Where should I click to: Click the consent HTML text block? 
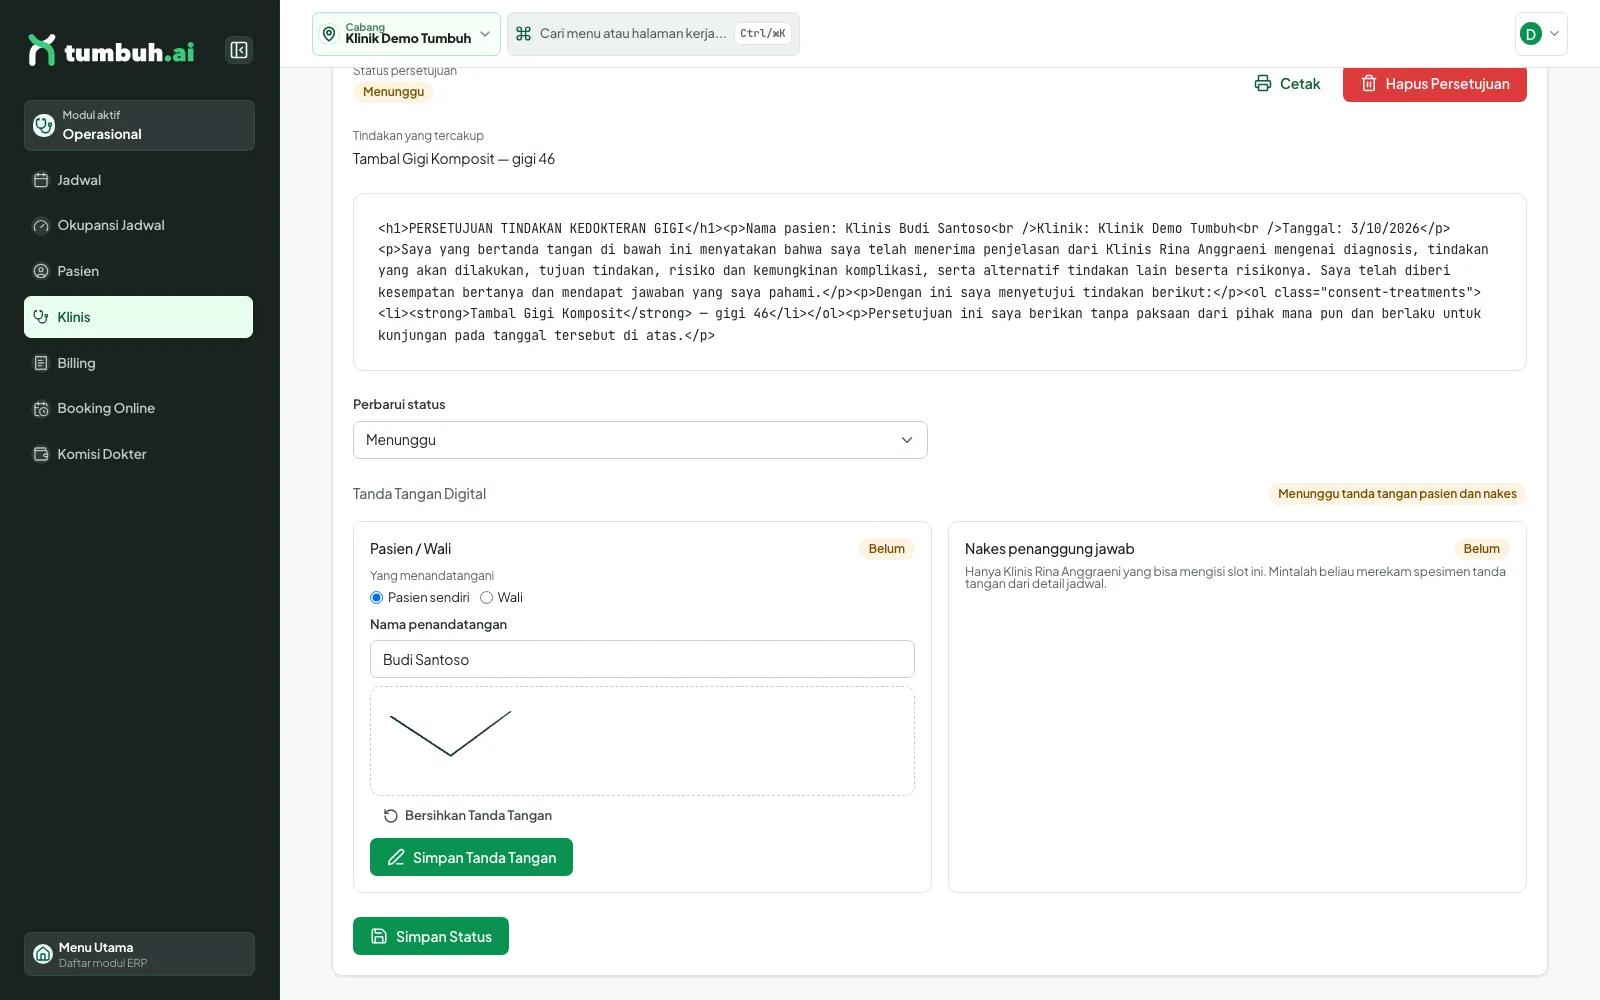click(x=940, y=282)
